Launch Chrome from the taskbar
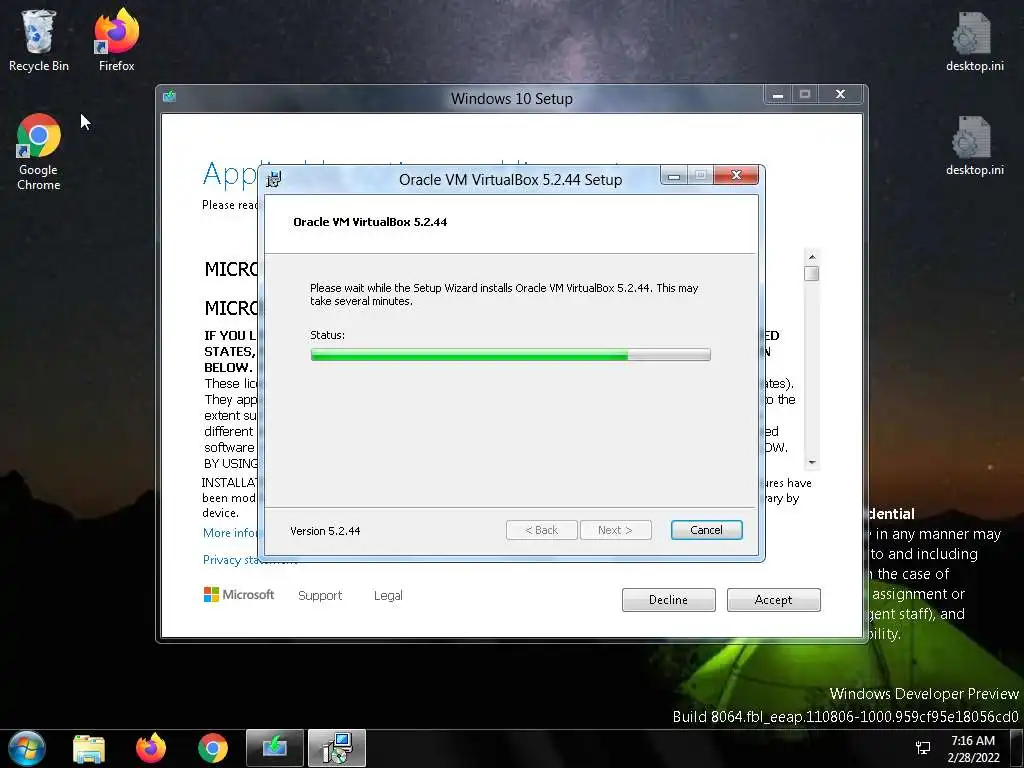The image size is (1024, 768). (213, 748)
